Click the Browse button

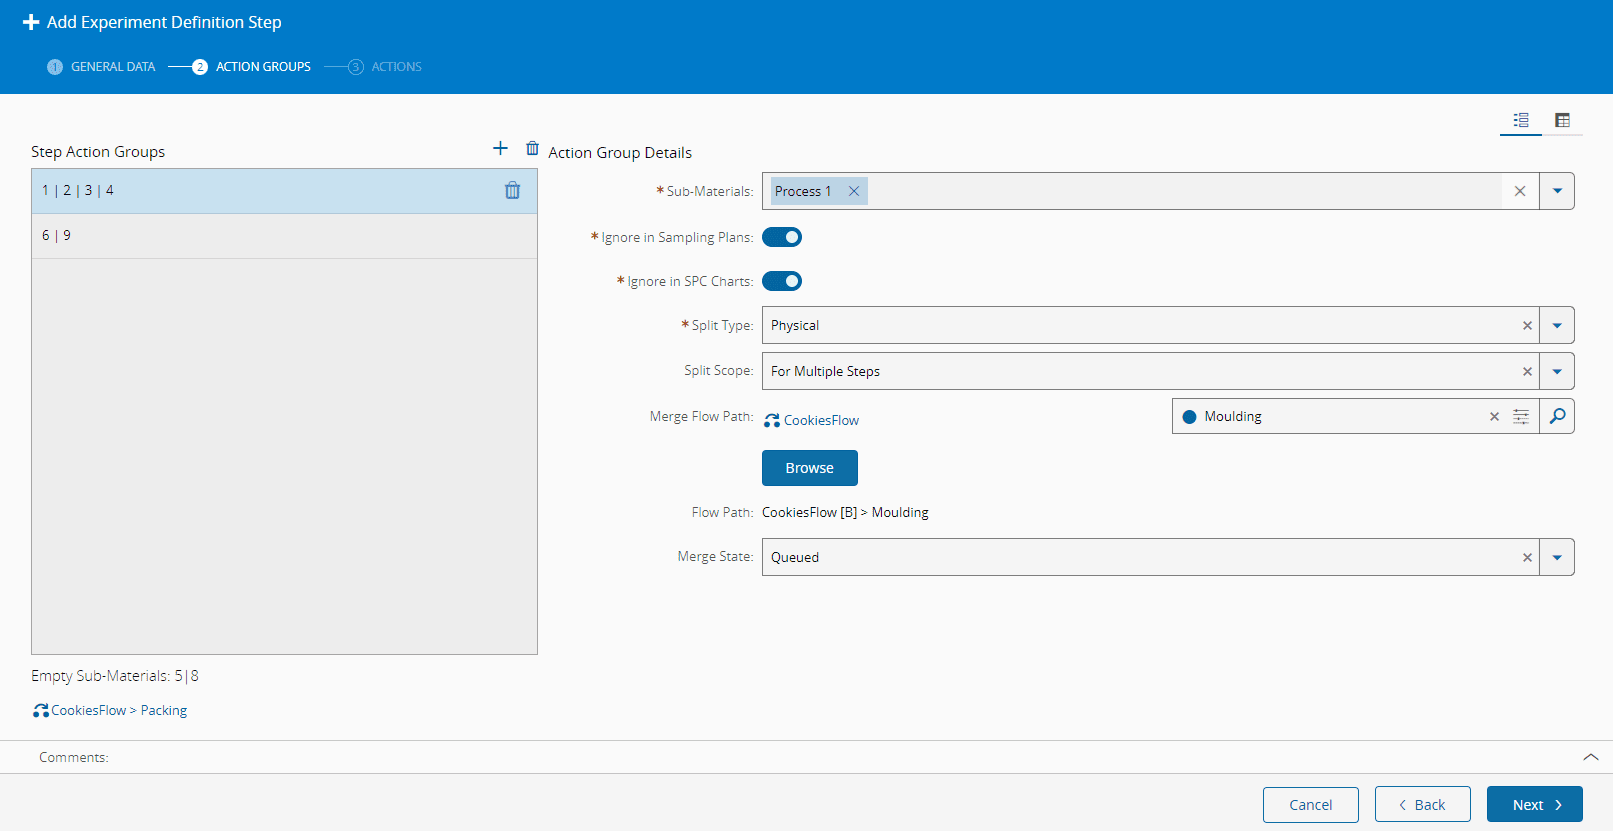pos(809,468)
